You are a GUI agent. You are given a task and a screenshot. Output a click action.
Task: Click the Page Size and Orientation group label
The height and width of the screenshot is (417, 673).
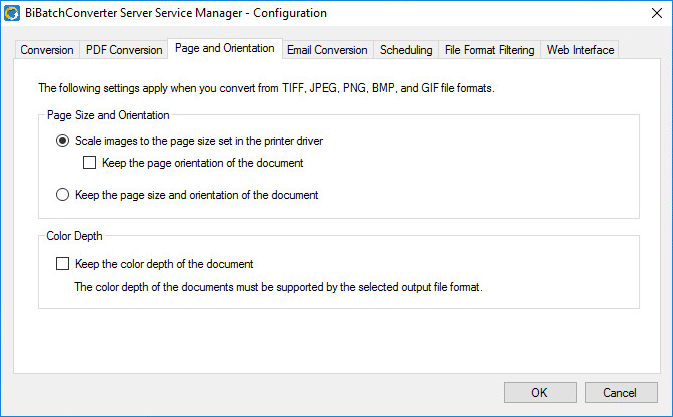click(108, 115)
